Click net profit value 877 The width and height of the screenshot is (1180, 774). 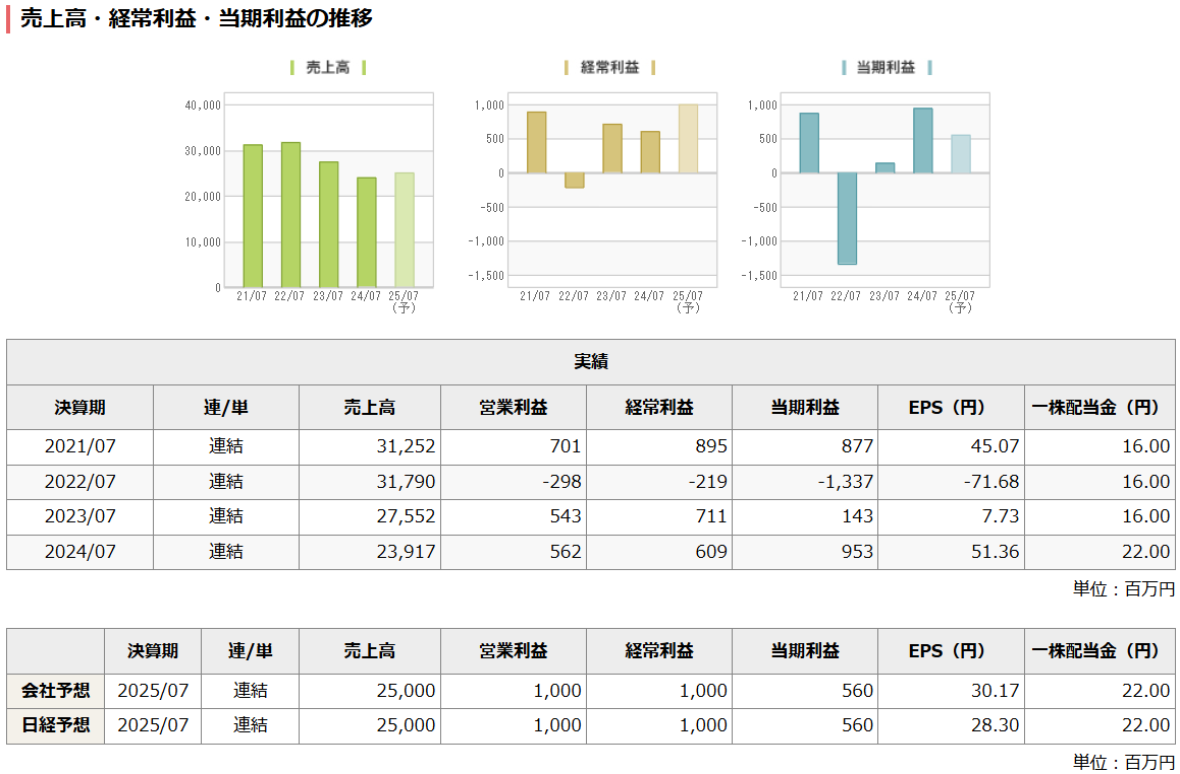click(x=857, y=446)
